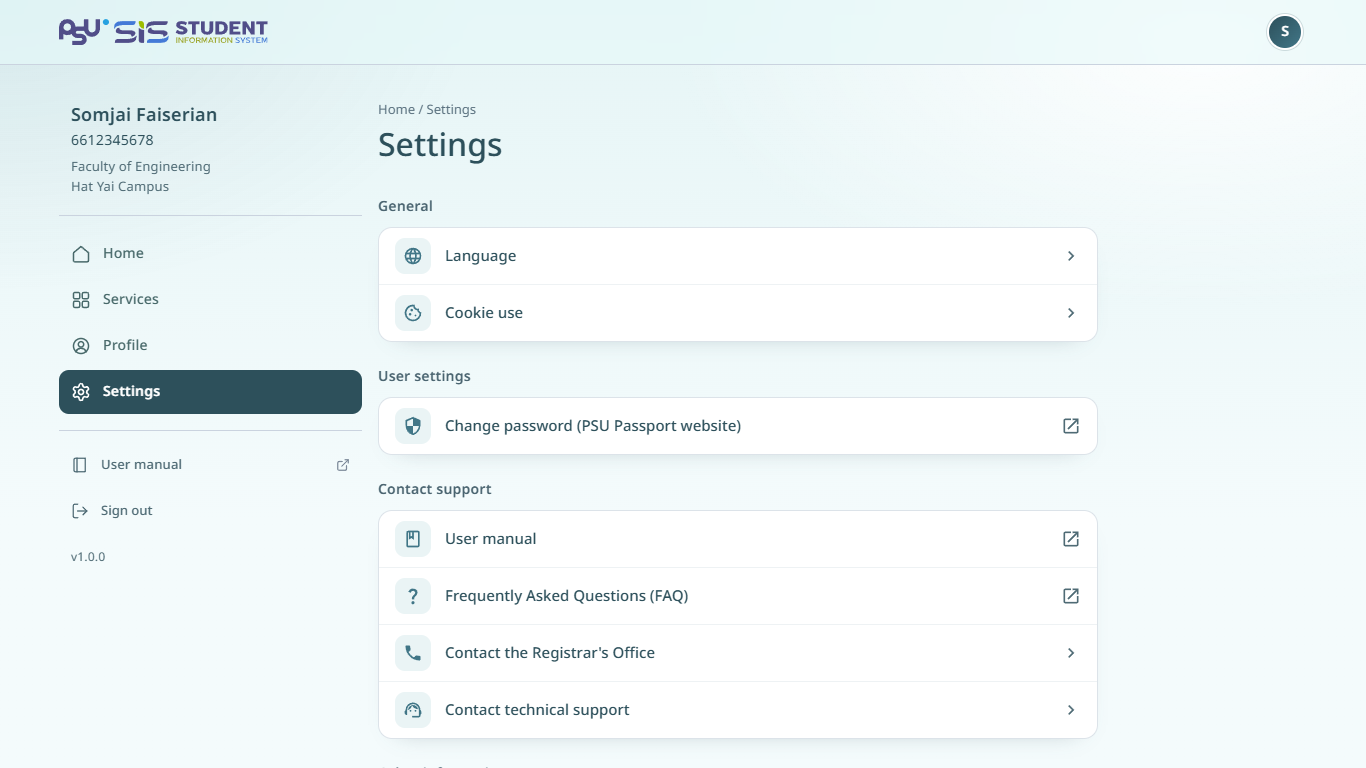Click external-link icon beside sidebar User manual
The width and height of the screenshot is (1366, 768).
(343, 465)
